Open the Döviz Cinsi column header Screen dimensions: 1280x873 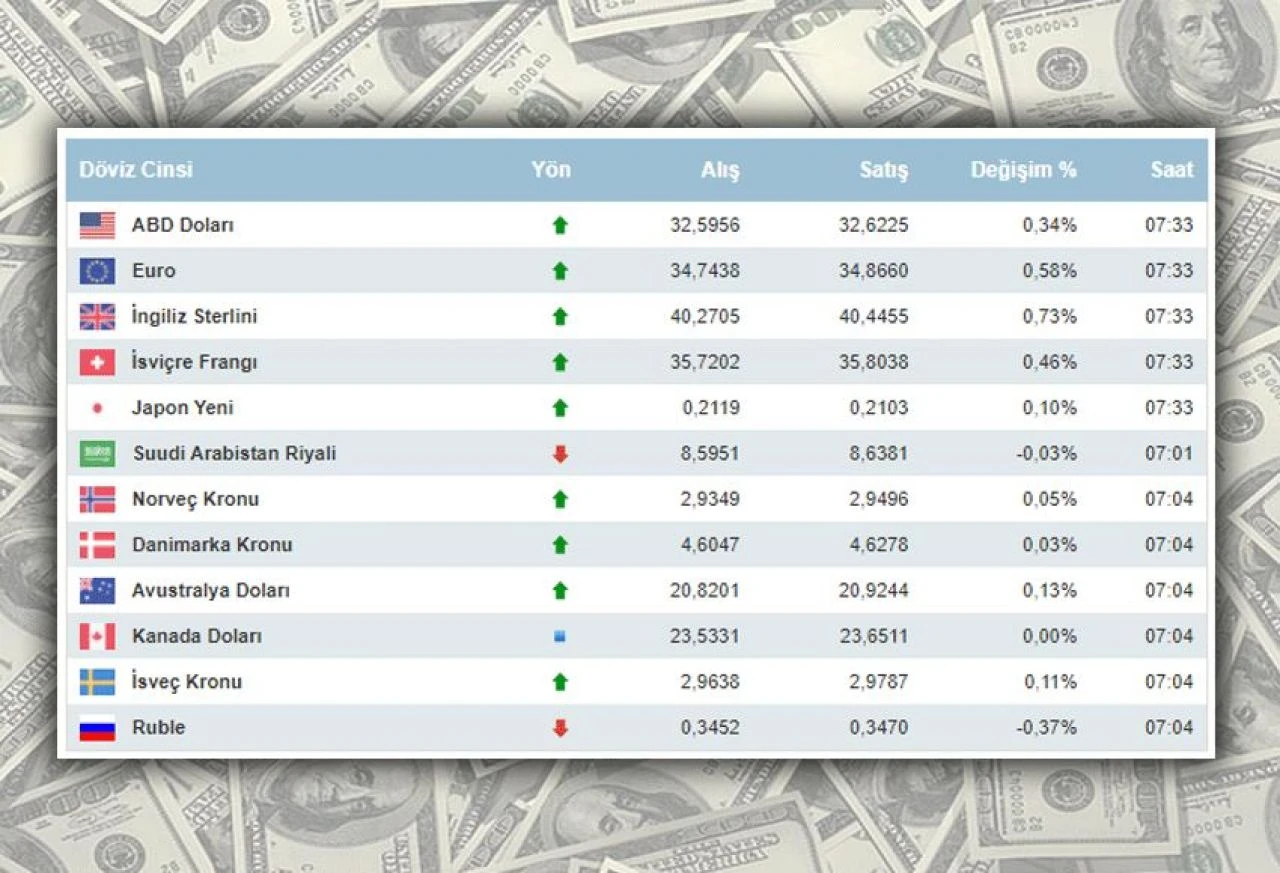pos(137,170)
